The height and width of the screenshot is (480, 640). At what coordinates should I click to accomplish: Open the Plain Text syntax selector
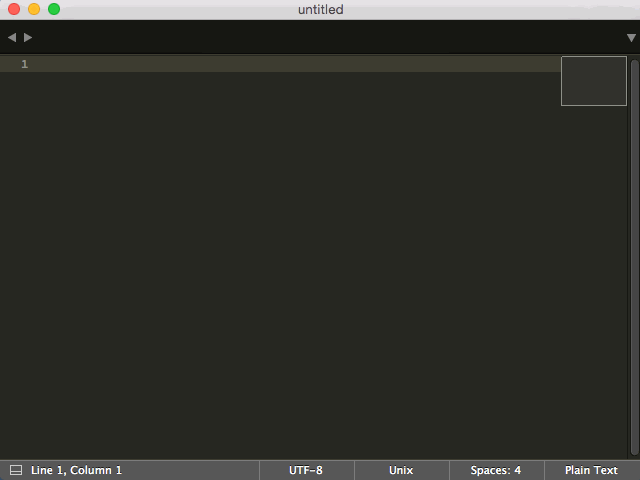coord(591,470)
